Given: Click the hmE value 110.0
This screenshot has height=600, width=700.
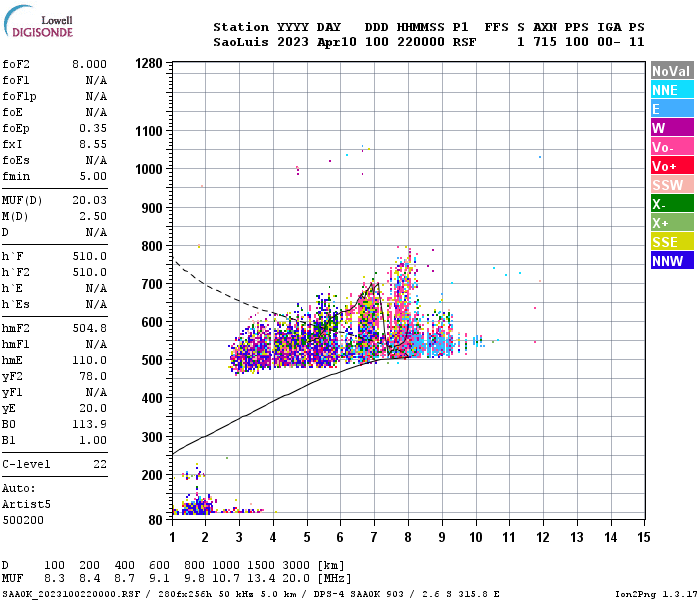Looking at the screenshot, I should coord(89,360).
